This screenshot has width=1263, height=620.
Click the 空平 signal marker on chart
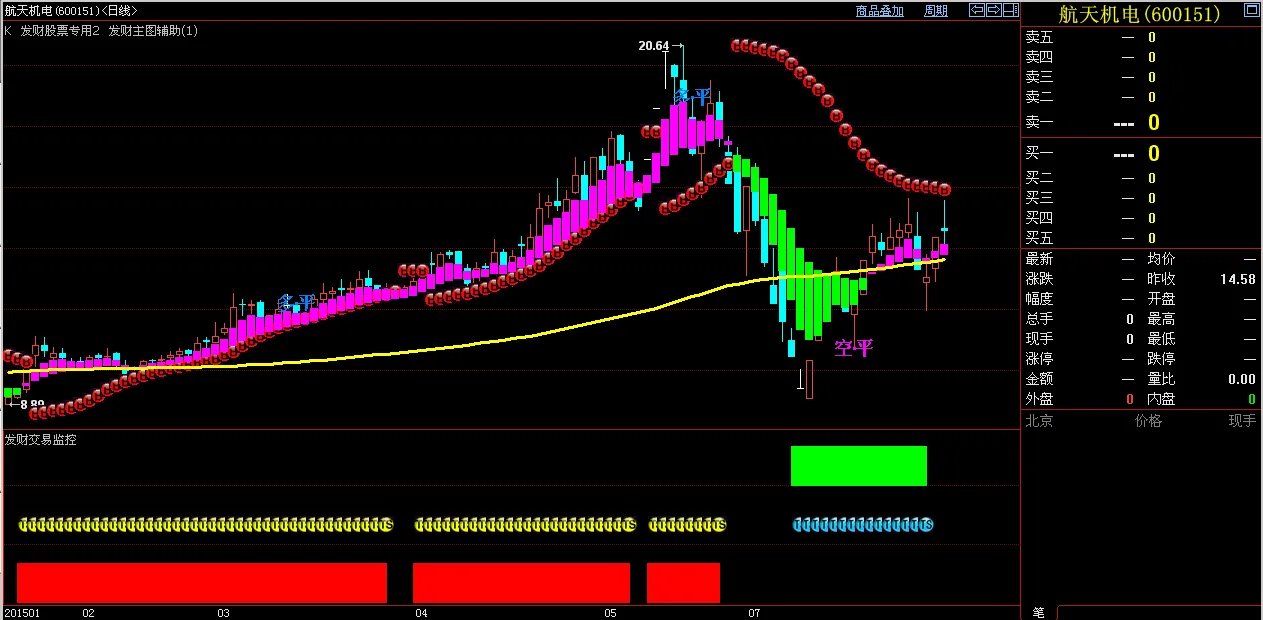pyautogui.click(x=853, y=348)
